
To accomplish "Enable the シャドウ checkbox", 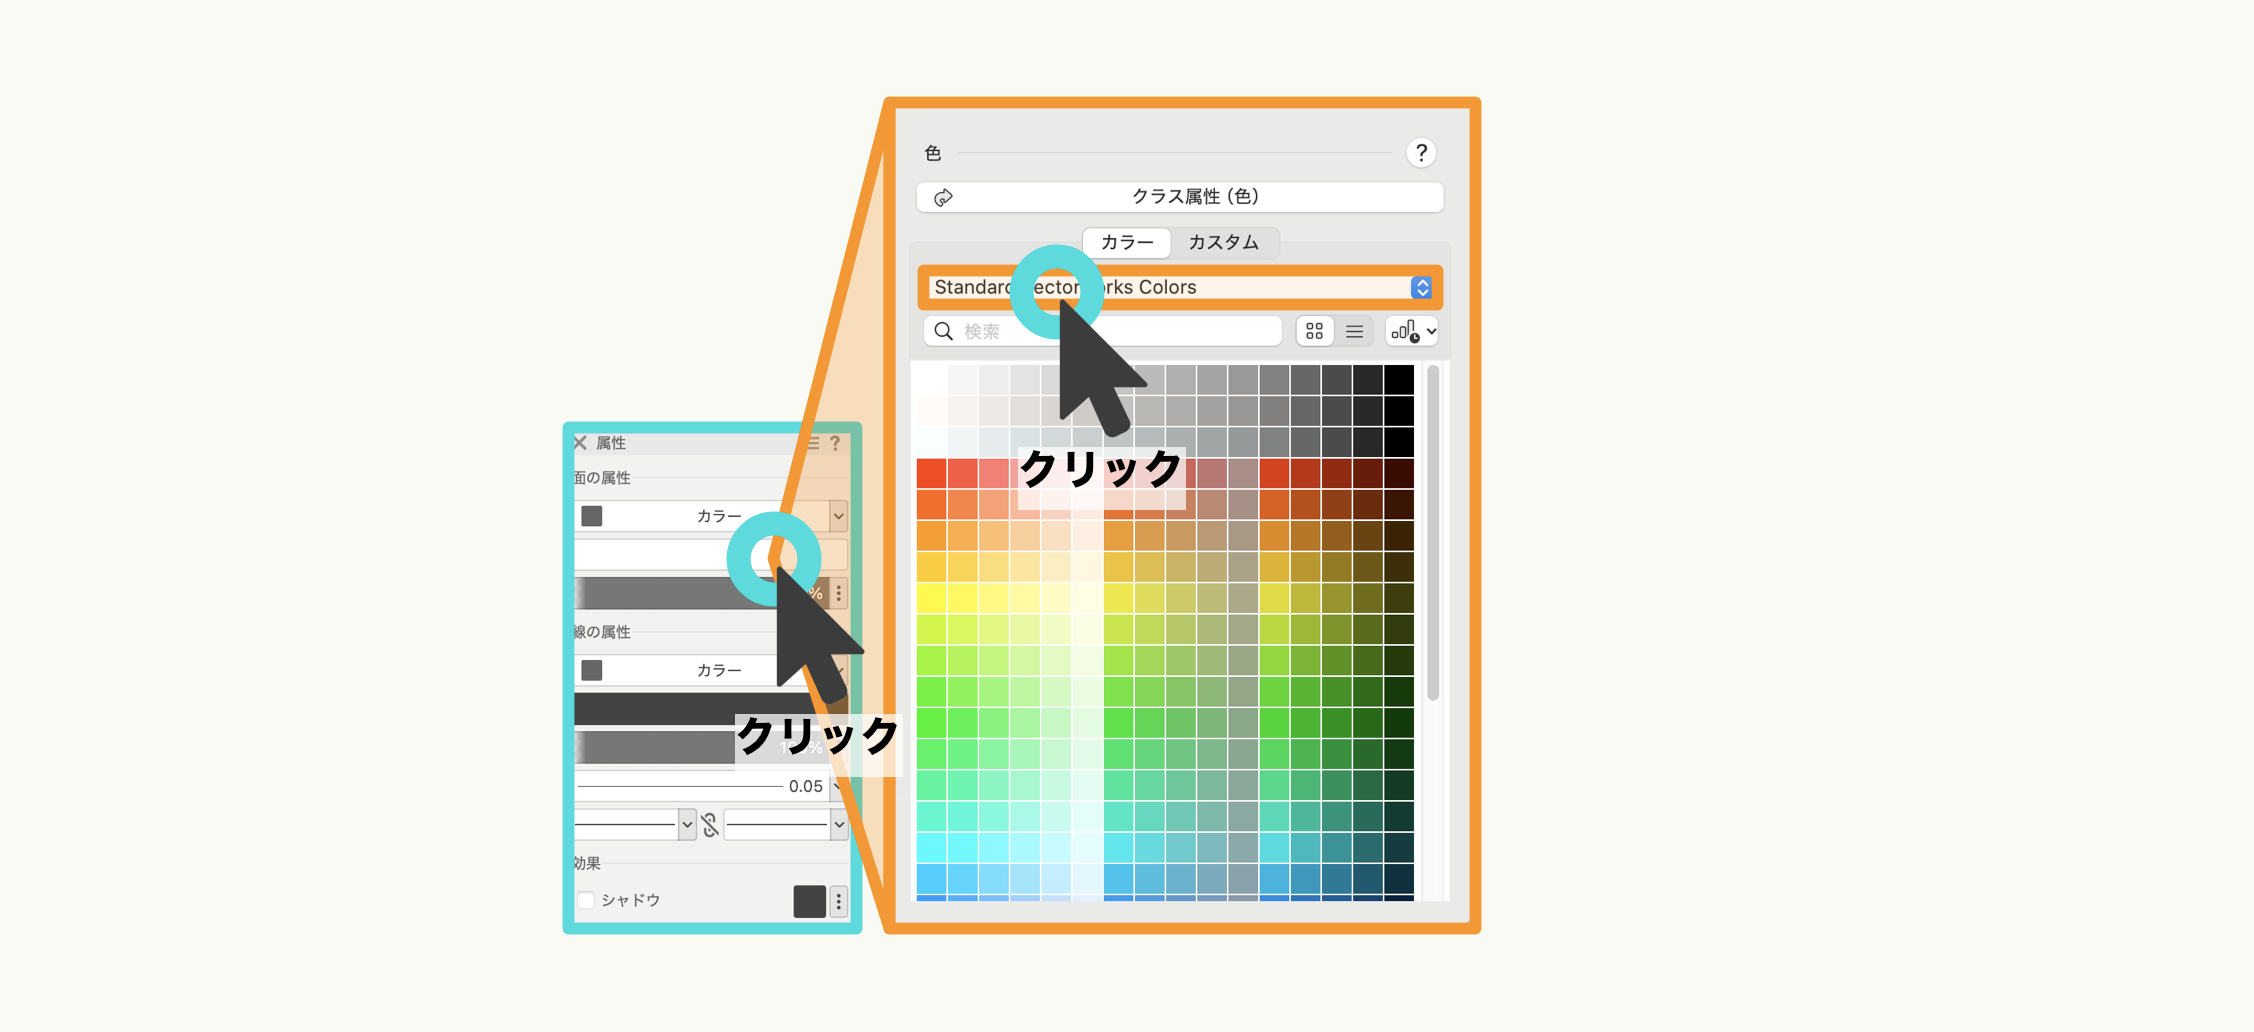I will [x=587, y=900].
